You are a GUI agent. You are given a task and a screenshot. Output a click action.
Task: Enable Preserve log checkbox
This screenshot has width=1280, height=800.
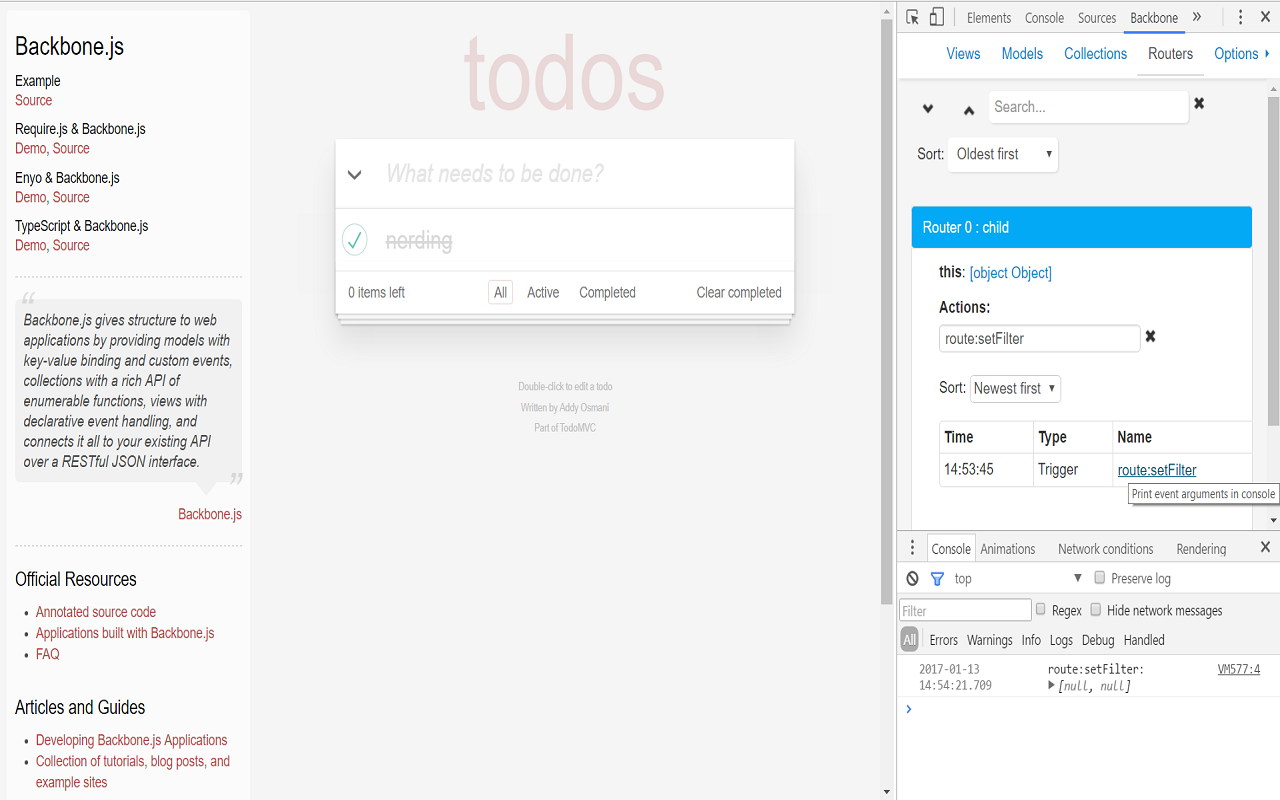tap(1099, 578)
